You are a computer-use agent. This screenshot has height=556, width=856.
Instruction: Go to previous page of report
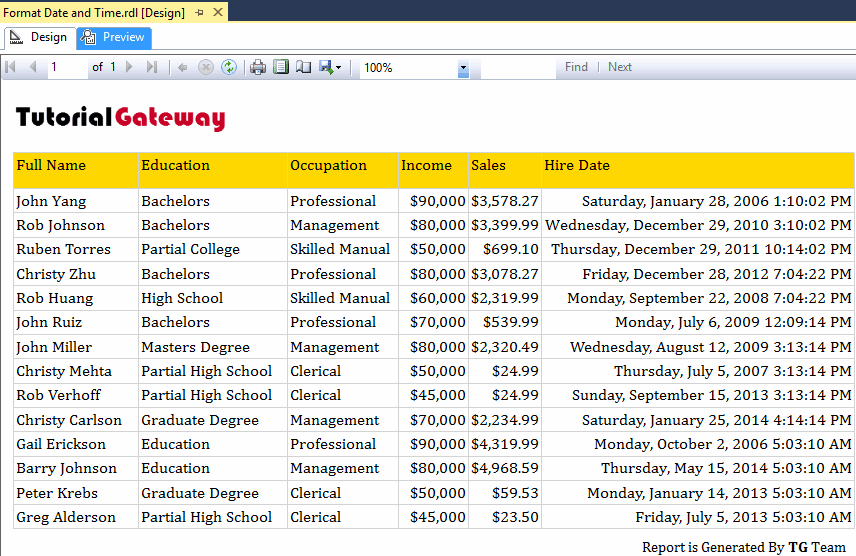click(x=33, y=67)
